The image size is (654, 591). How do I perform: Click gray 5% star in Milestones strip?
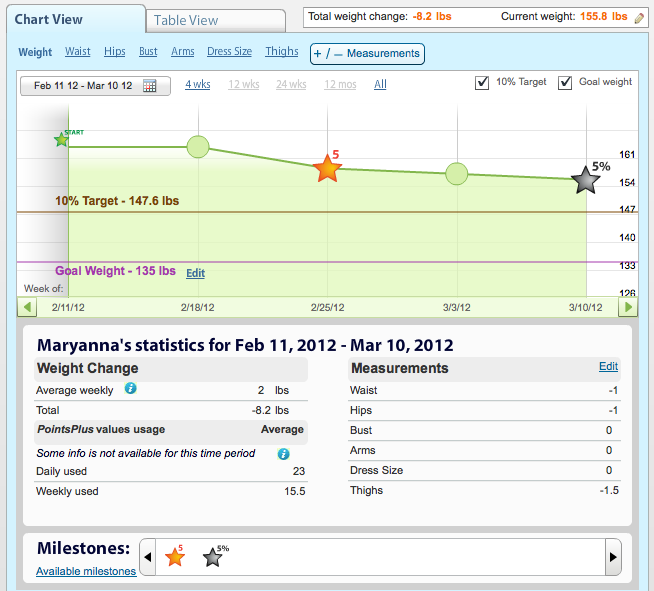click(x=213, y=557)
